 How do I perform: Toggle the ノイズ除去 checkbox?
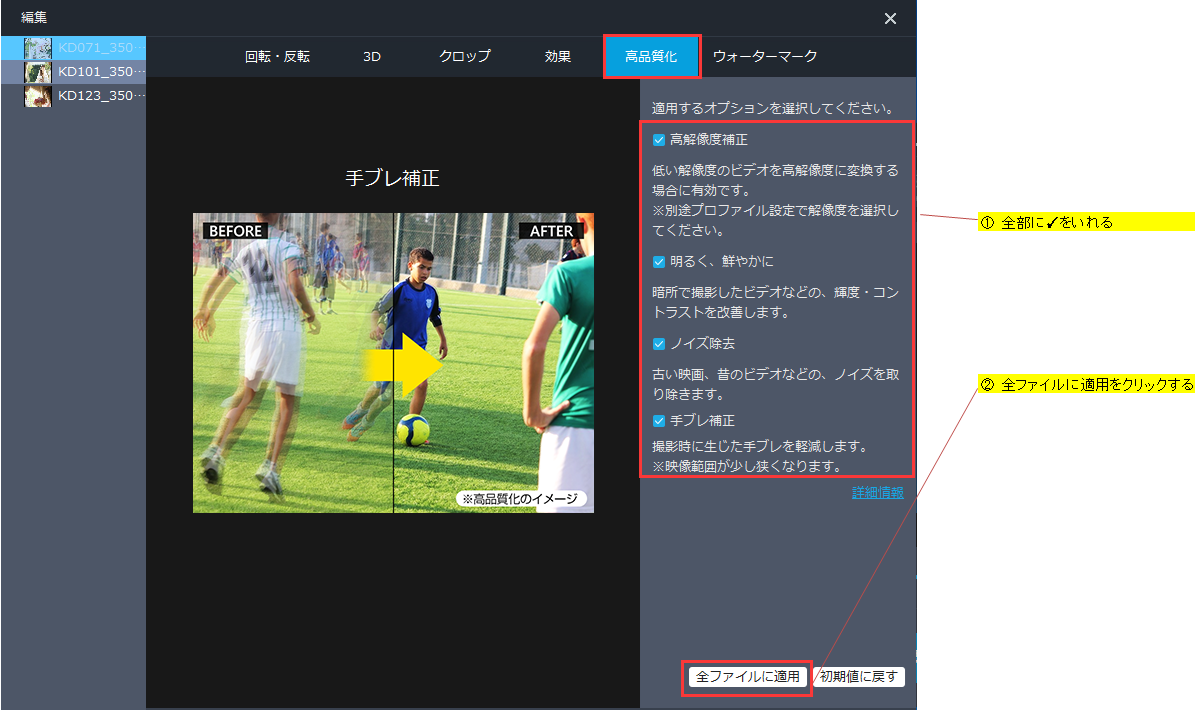(659, 344)
